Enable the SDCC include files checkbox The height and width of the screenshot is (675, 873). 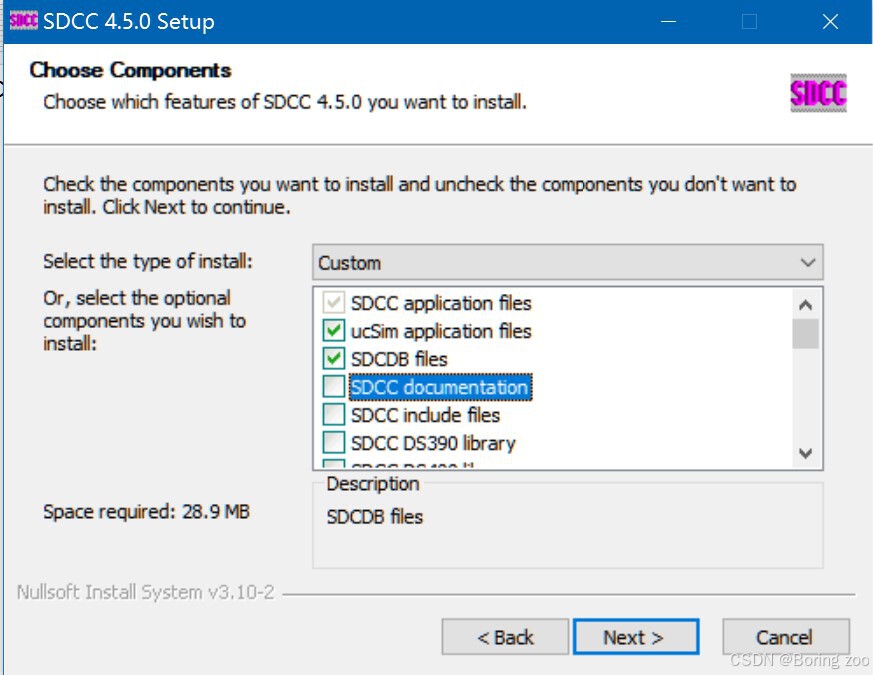[x=333, y=415]
